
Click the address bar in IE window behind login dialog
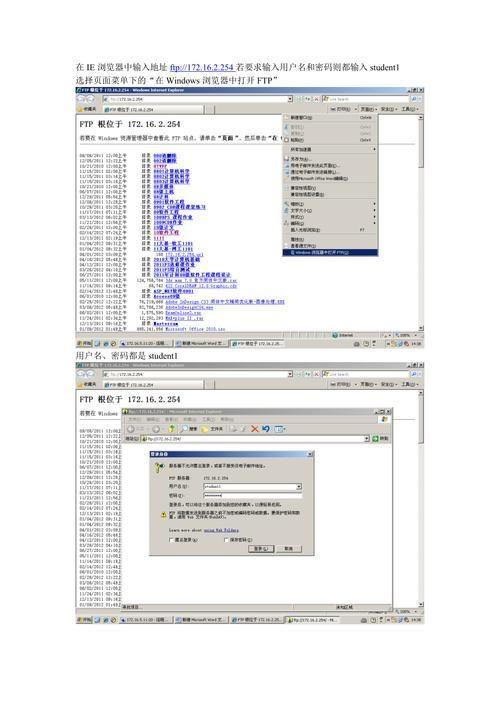click(x=197, y=374)
